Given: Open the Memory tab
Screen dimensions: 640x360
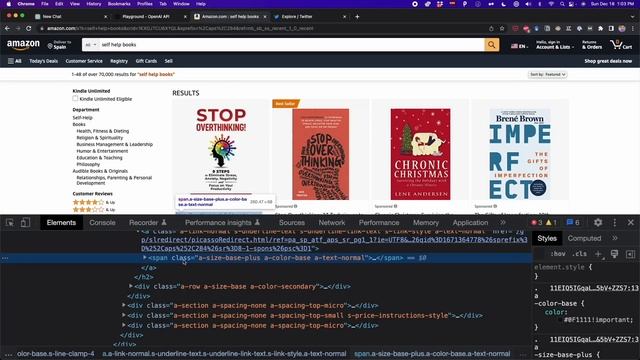Looking at the screenshot, I should point(426,222).
